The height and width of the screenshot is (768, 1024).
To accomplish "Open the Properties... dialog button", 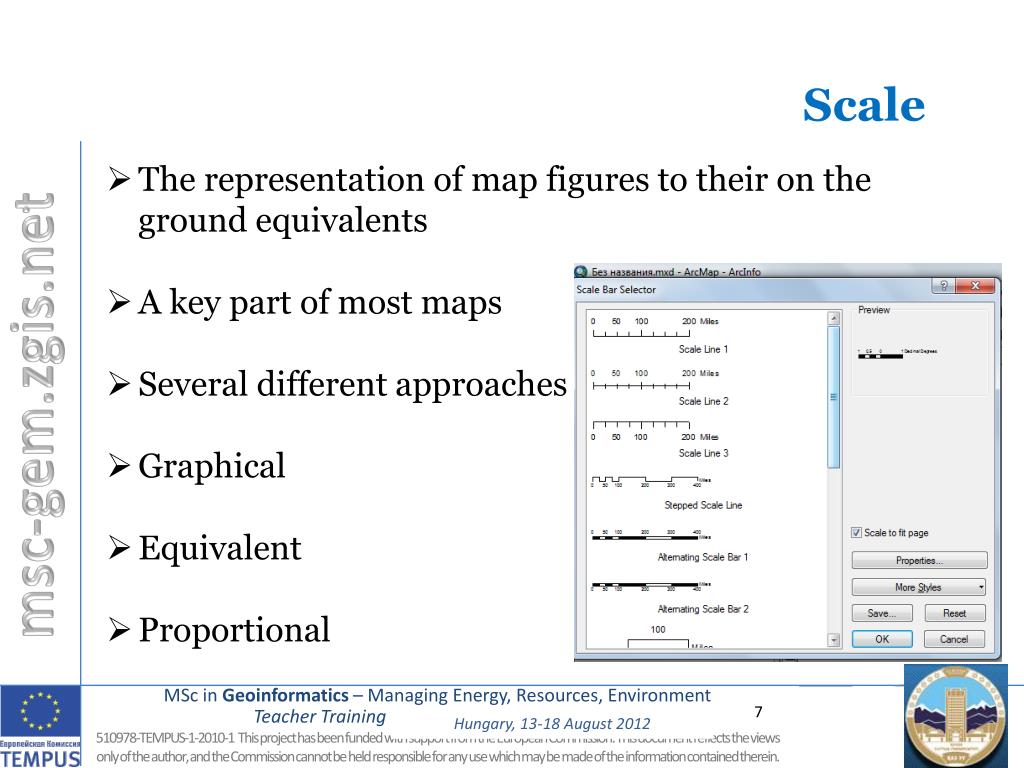I will [x=919, y=560].
